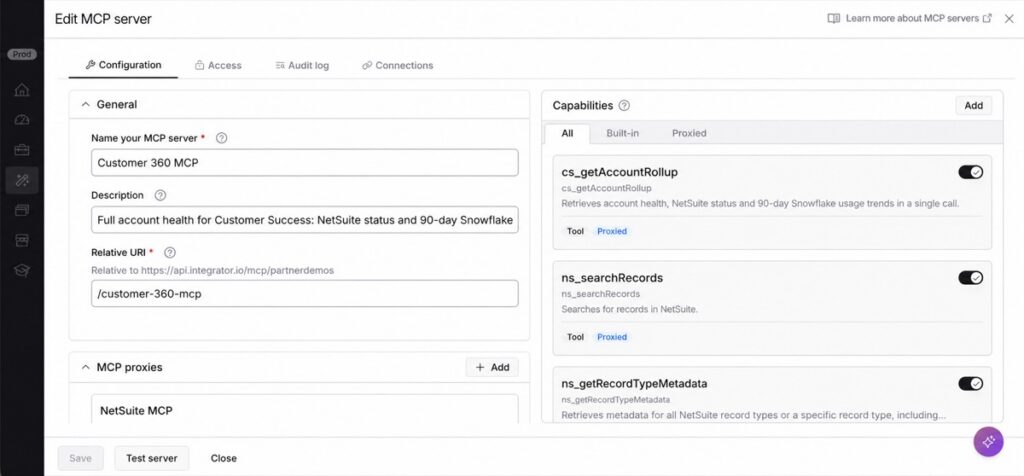Screen dimensions: 1024x476
Task: Close the Edit MCP server dialog with X
Action: (x=1009, y=19)
